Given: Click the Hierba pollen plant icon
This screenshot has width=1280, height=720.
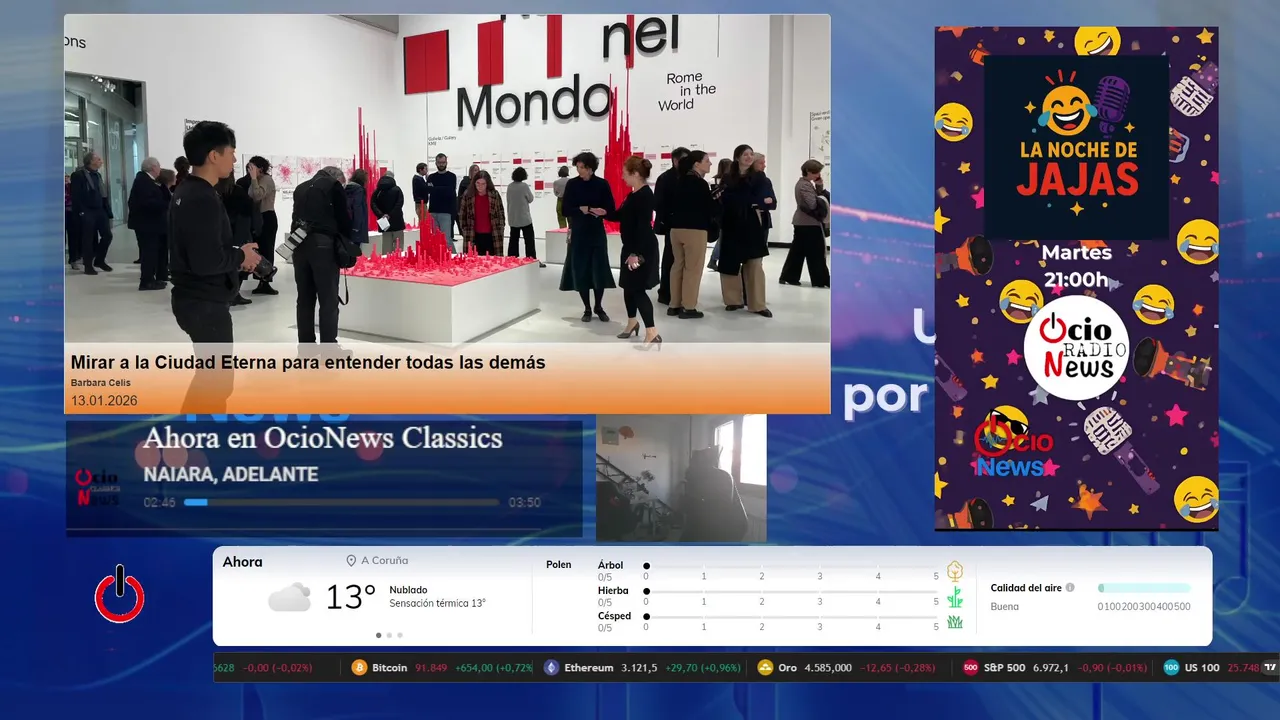Looking at the screenshot, I should tap(955, 597).
